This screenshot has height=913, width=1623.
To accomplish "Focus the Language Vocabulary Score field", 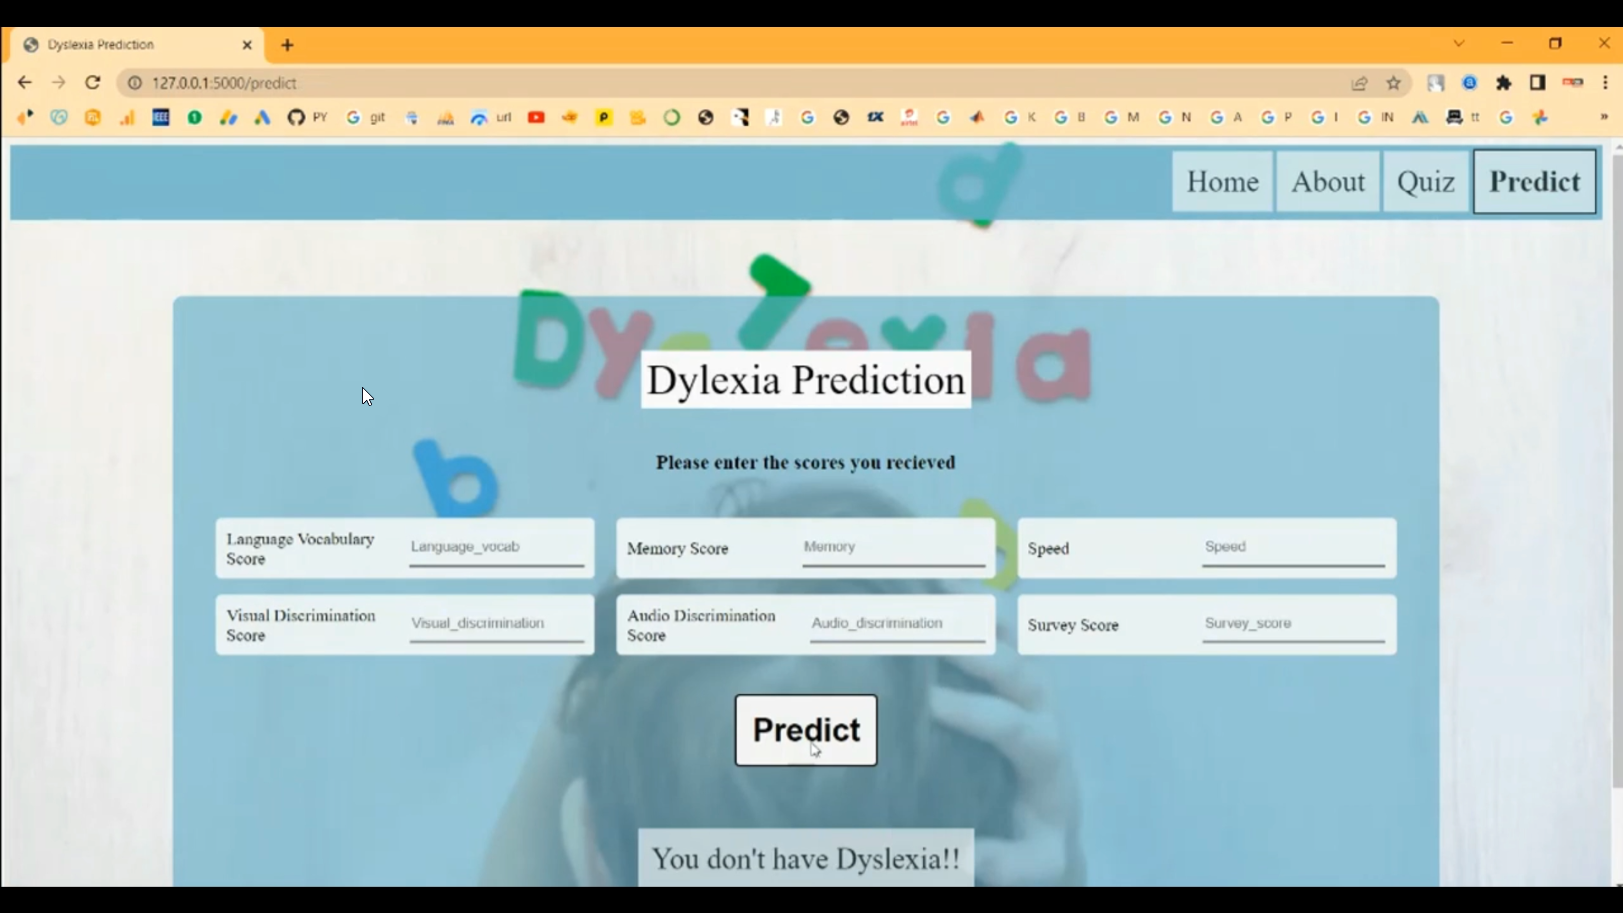I will click(x=496, y=547).
